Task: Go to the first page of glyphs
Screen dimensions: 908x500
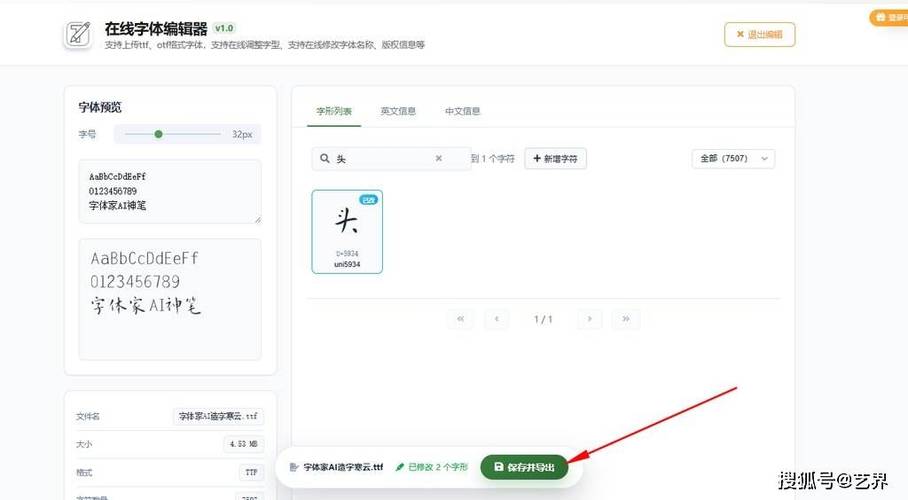Action: click(460, 319)
